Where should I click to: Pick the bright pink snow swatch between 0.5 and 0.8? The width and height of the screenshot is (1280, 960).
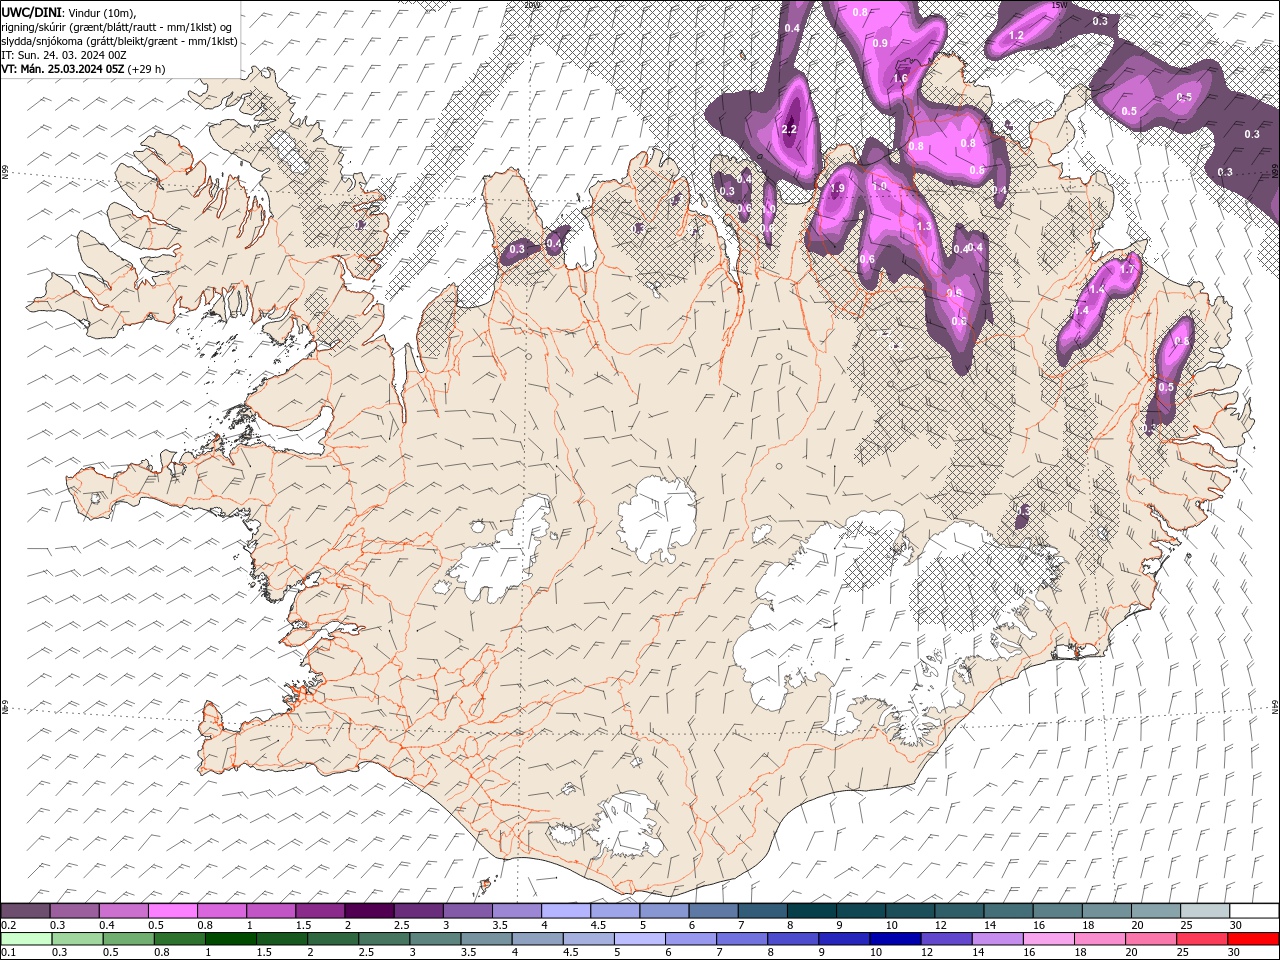[172, 911]
